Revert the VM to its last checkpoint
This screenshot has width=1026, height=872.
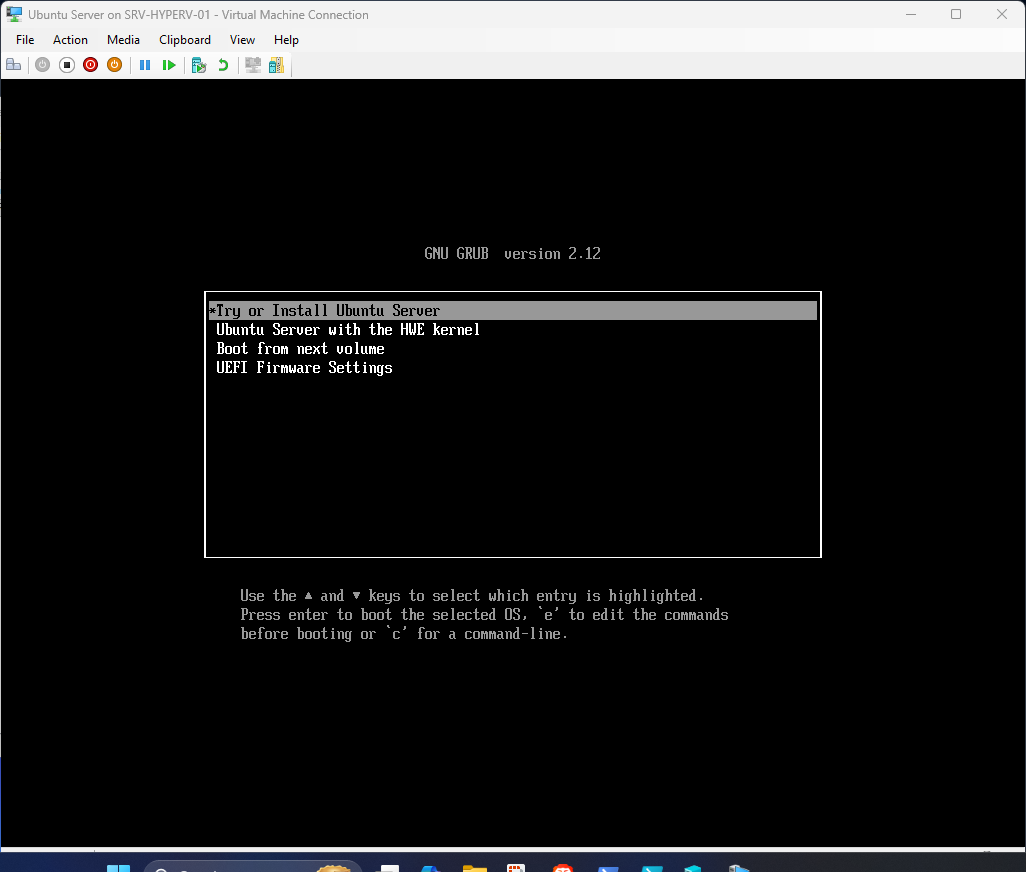[222, 64]
